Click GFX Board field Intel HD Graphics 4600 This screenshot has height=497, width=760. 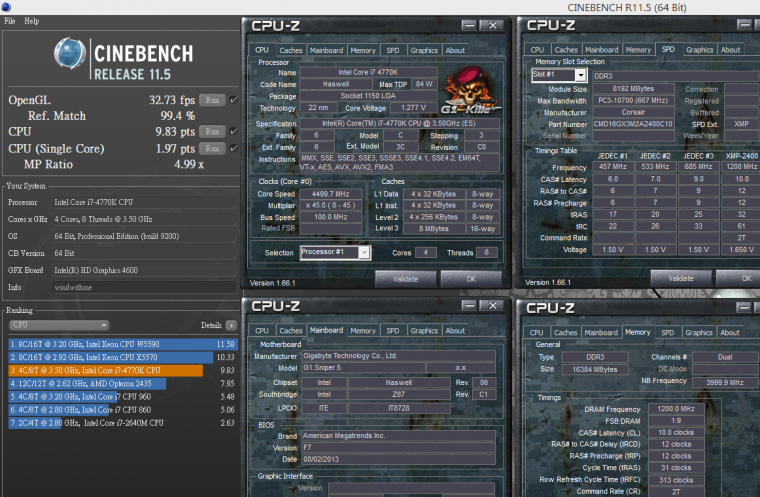(144, 270)
